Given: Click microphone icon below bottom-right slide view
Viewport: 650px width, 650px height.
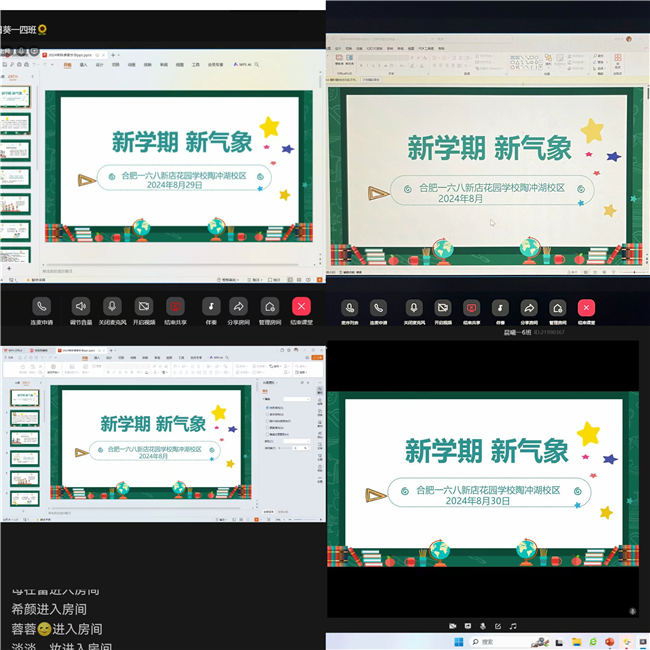Looking at the screenshot, I should [483, 626].
